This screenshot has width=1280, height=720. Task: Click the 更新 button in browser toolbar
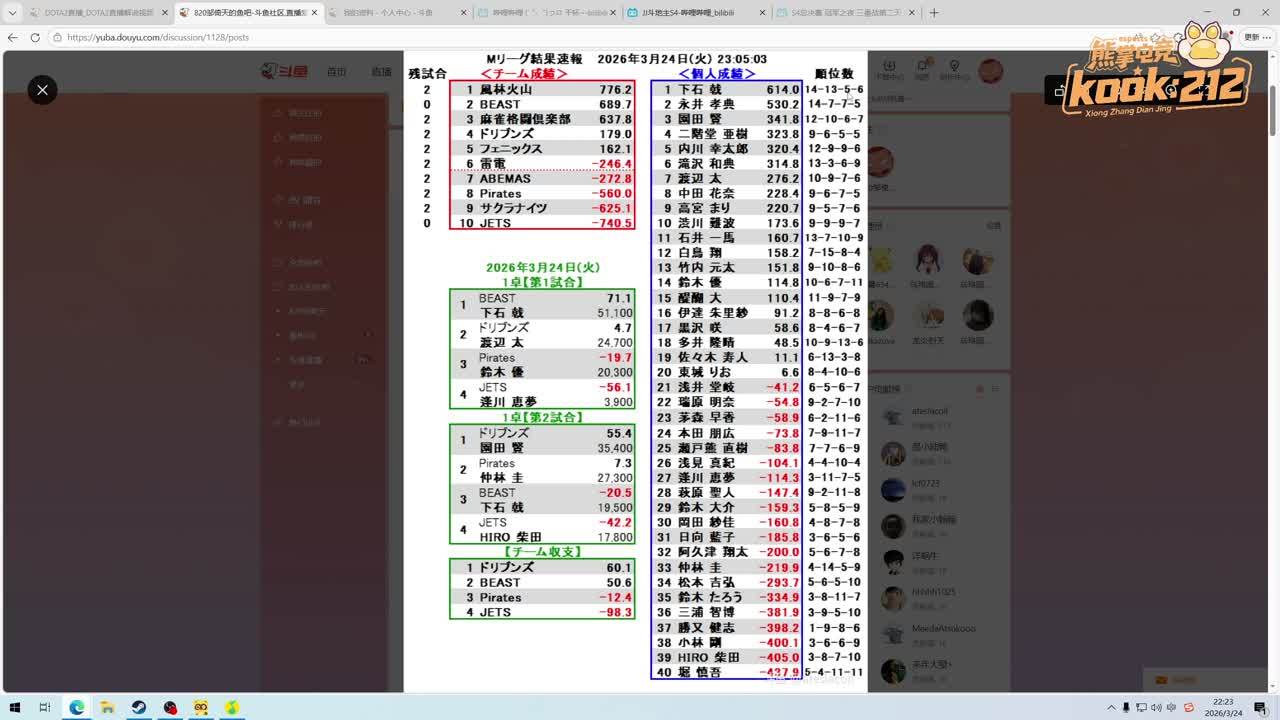tap(1253, 37)
